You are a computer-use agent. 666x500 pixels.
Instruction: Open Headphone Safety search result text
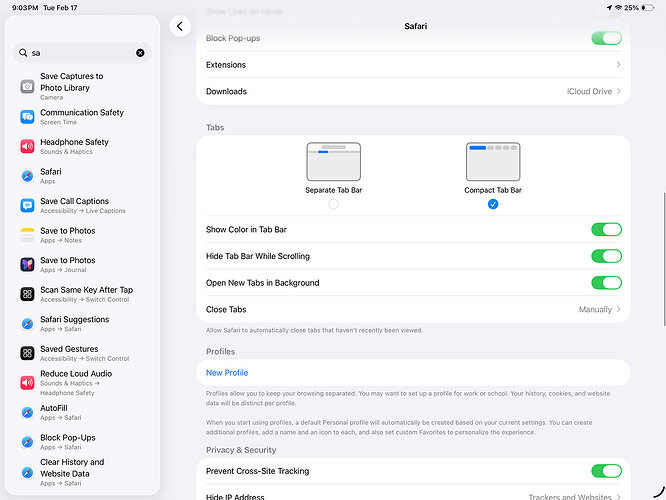tap(74, 142)
